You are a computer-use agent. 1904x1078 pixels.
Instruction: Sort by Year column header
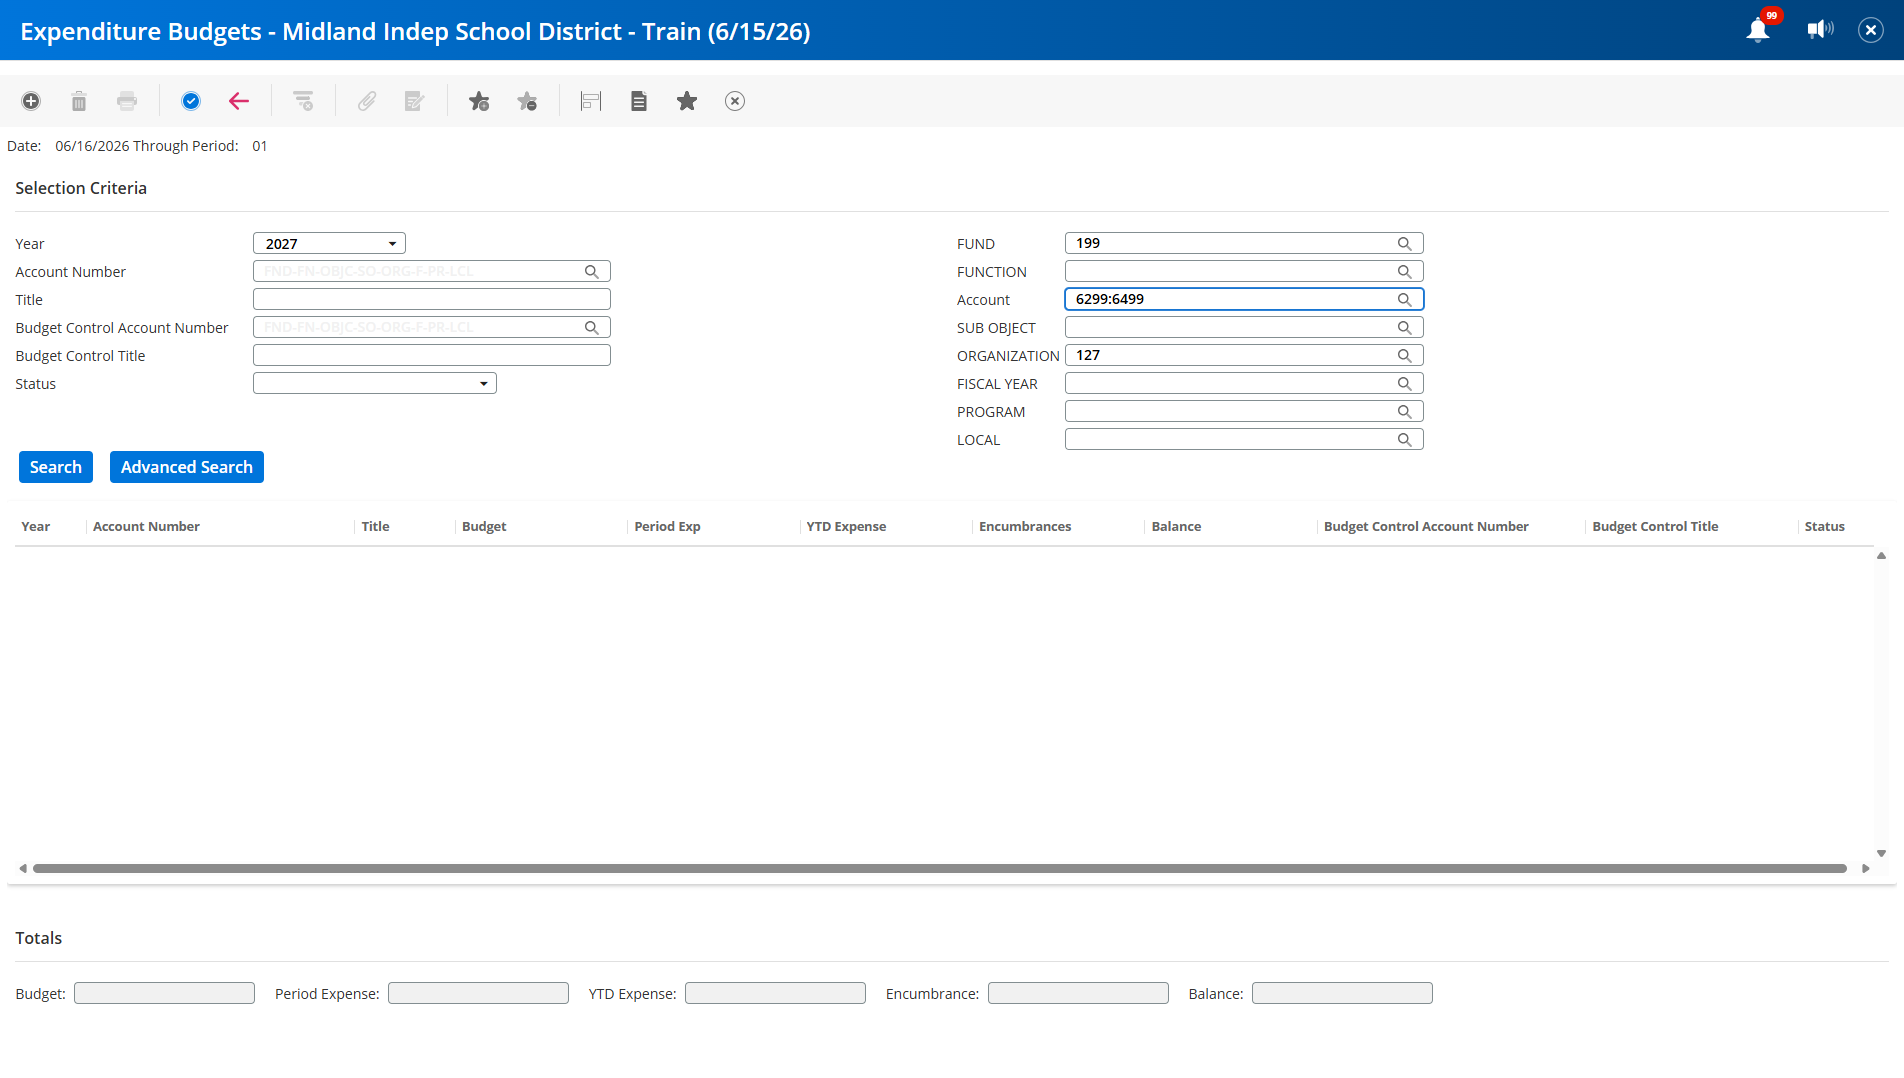(x=36, y=526)
